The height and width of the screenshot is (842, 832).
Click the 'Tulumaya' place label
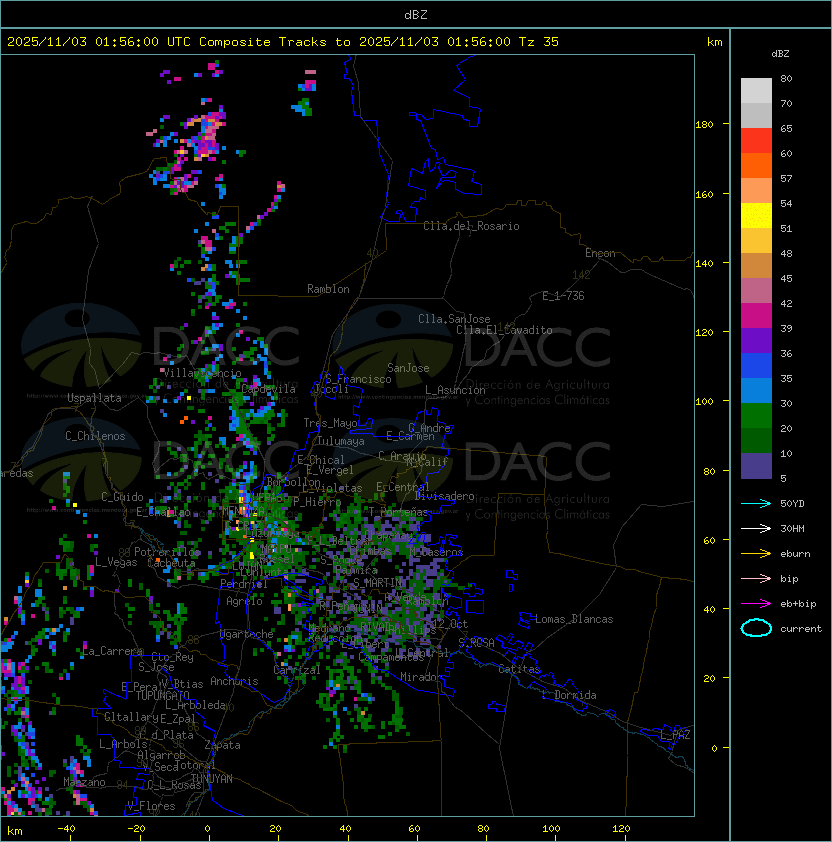coord(341,441)
